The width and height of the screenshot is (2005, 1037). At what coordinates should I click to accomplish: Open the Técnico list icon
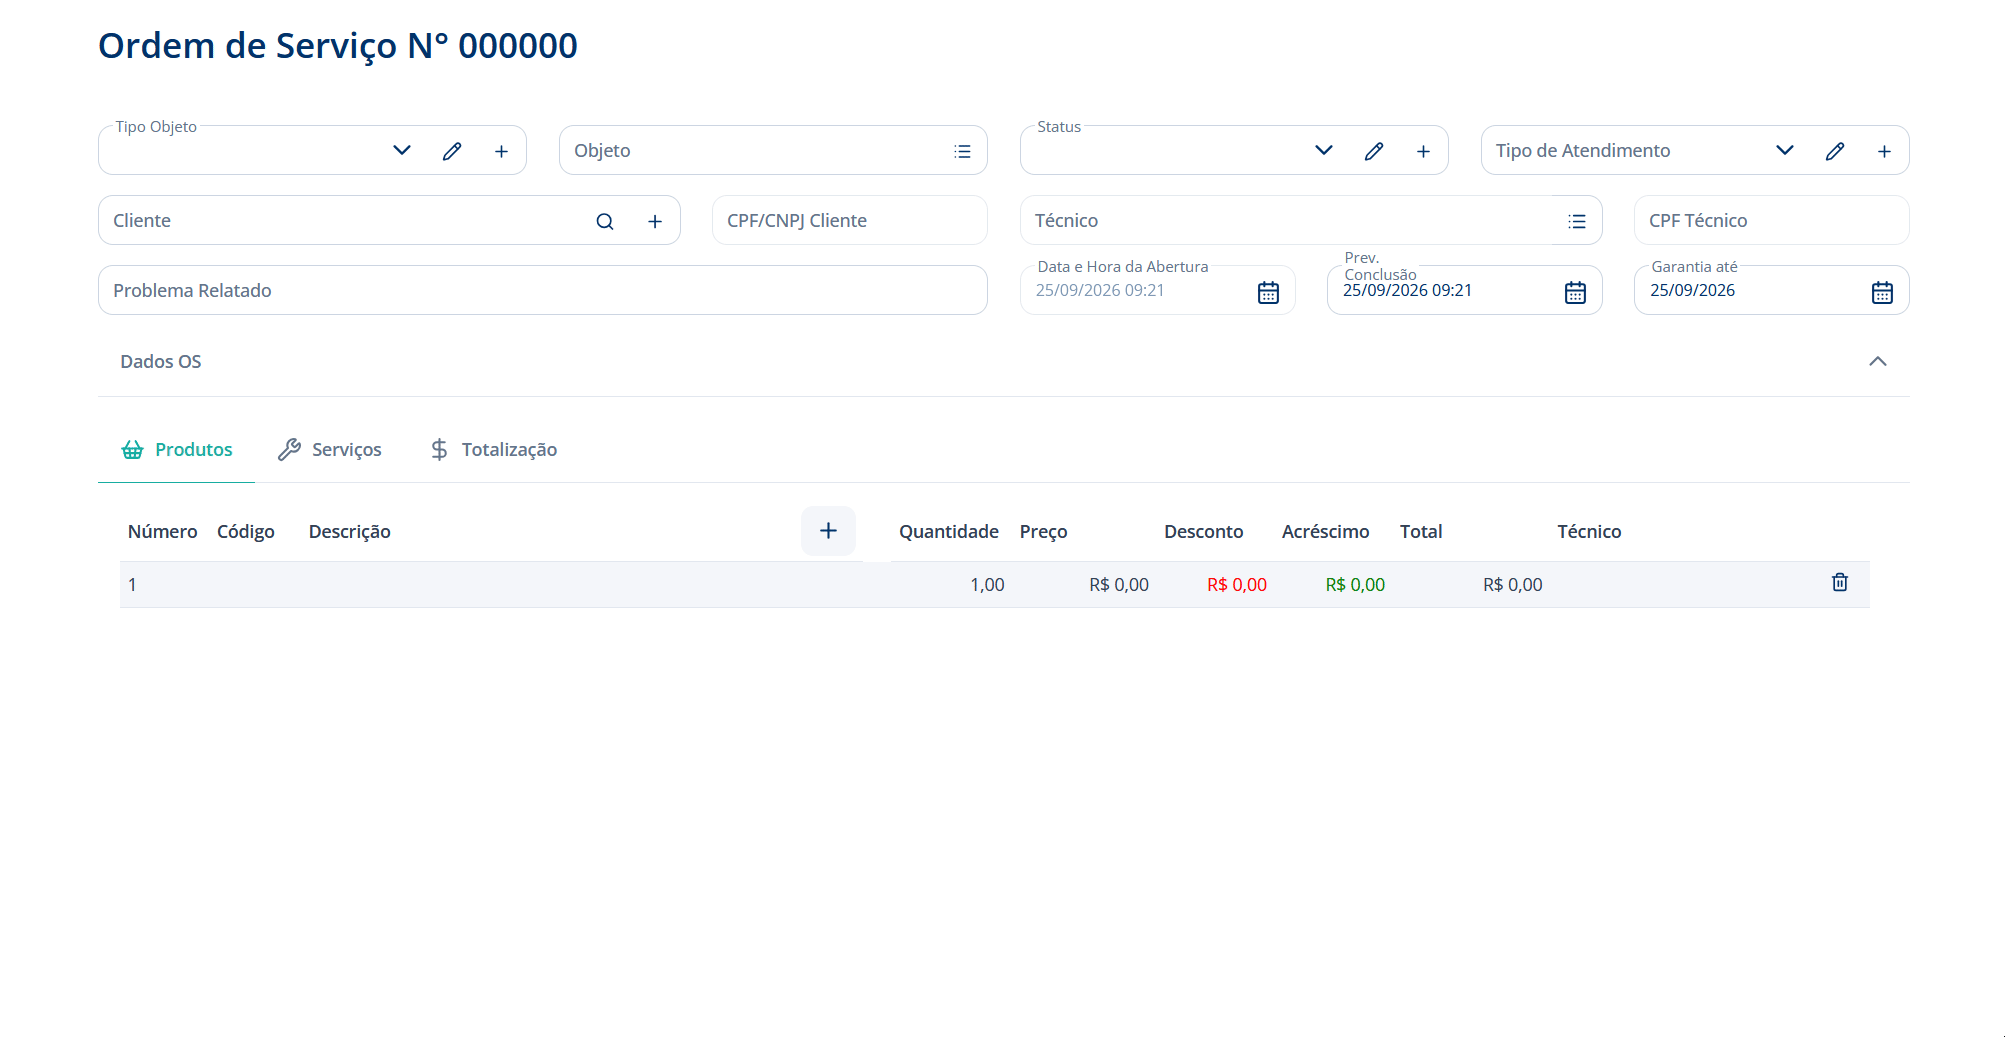point(1577,221)
